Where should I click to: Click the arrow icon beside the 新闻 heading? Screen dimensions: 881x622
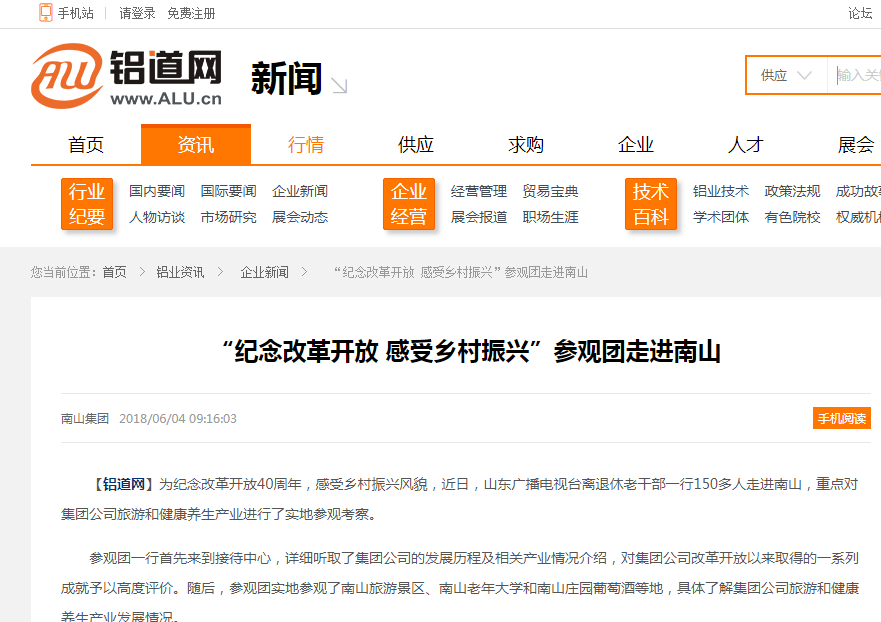tap(339, 86)
